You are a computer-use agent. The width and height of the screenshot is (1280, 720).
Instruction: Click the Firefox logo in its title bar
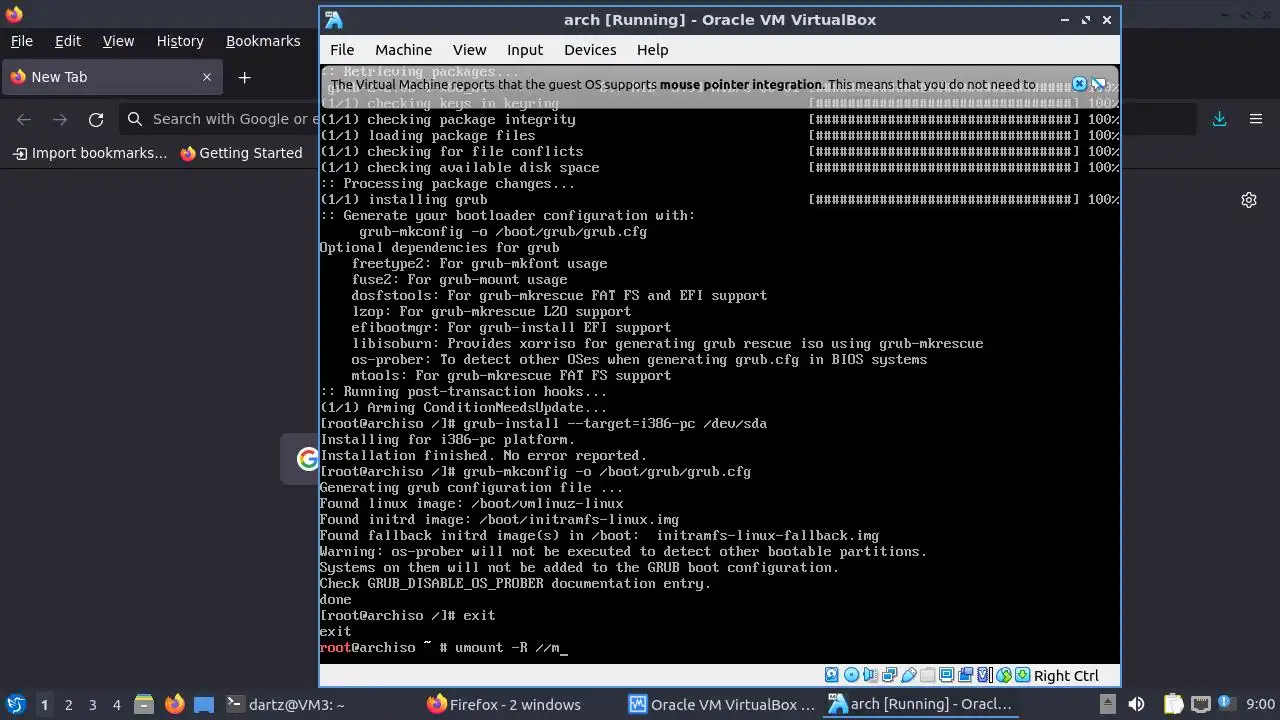(x=14, y=14)
